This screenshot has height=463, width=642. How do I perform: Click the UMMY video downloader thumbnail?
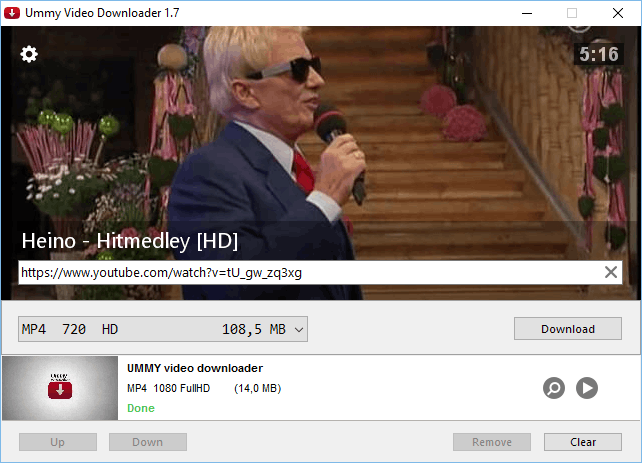pyautogui.click(x=60, y=388)
